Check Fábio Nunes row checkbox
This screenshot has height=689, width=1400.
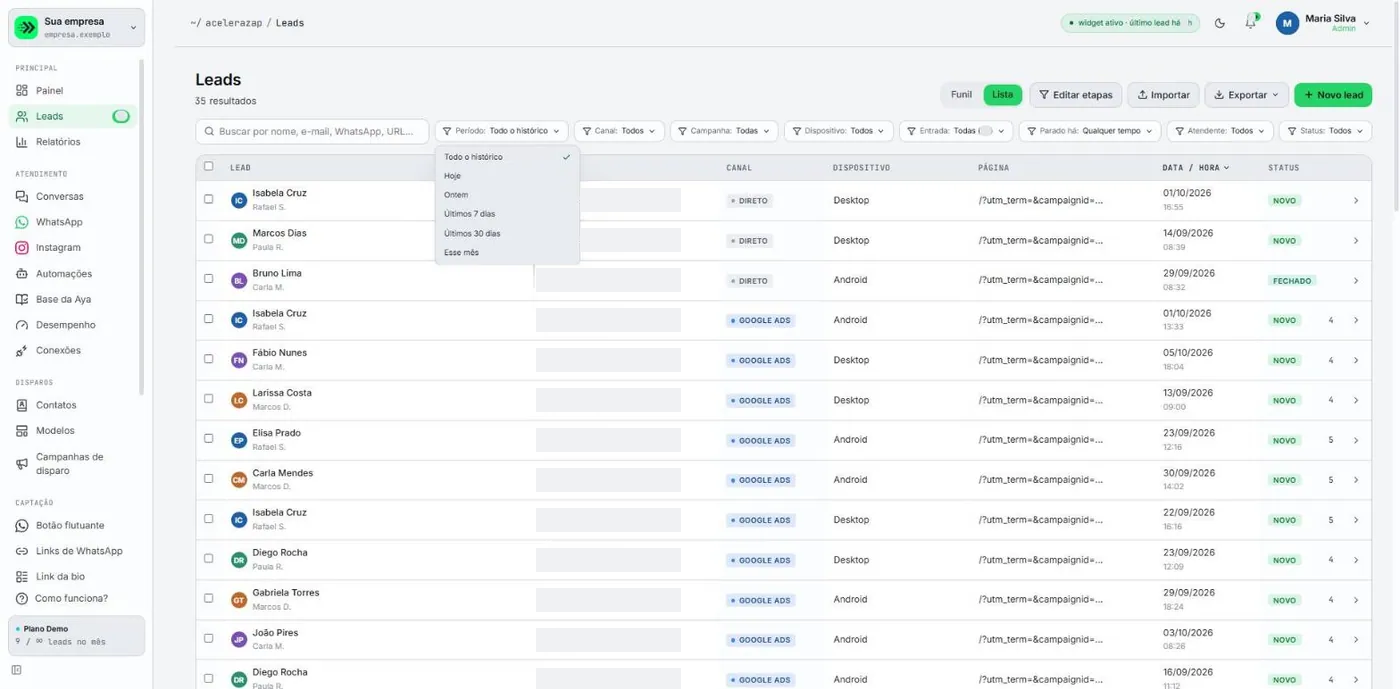point(209,359)
